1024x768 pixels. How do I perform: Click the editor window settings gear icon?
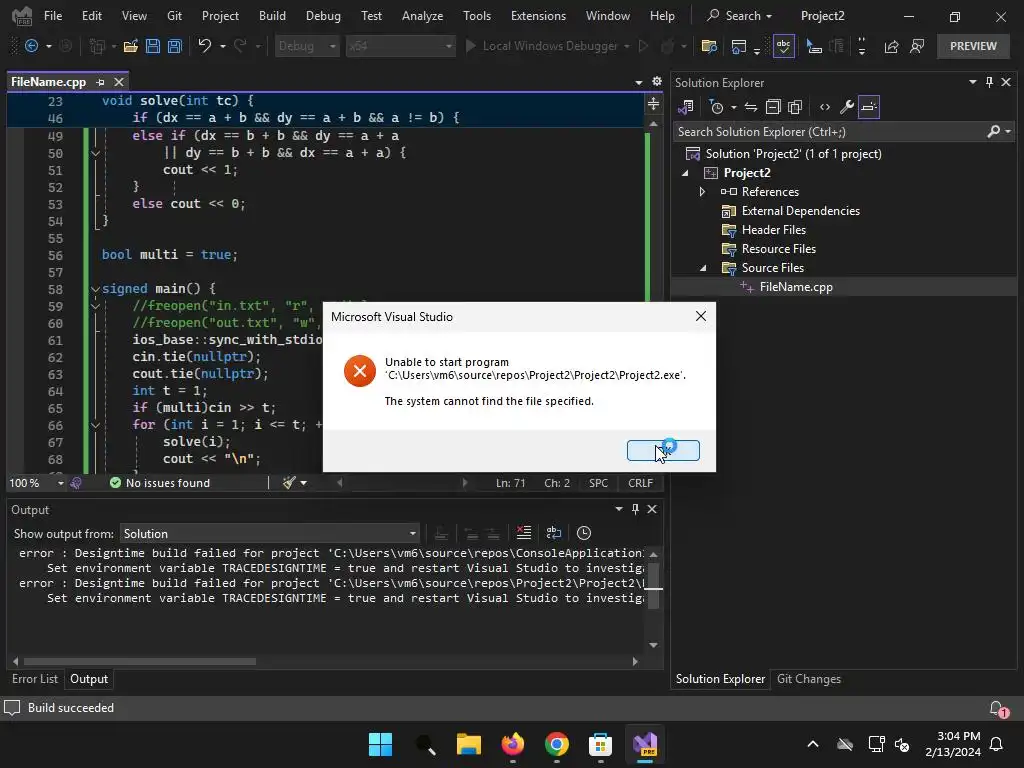(657, 82)
